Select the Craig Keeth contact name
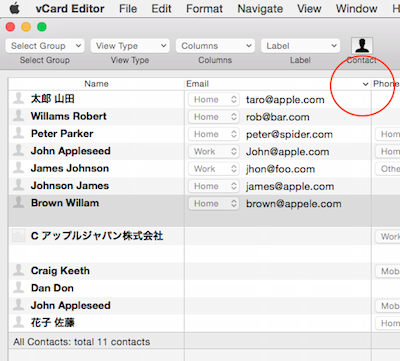400x361 pixels. (60, 270)
